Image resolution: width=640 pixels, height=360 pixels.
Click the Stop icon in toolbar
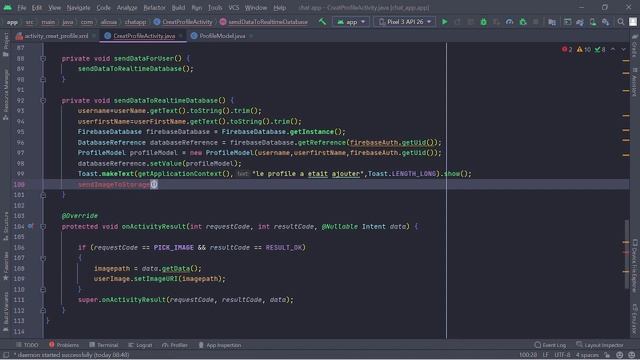[x=536, y=22]
